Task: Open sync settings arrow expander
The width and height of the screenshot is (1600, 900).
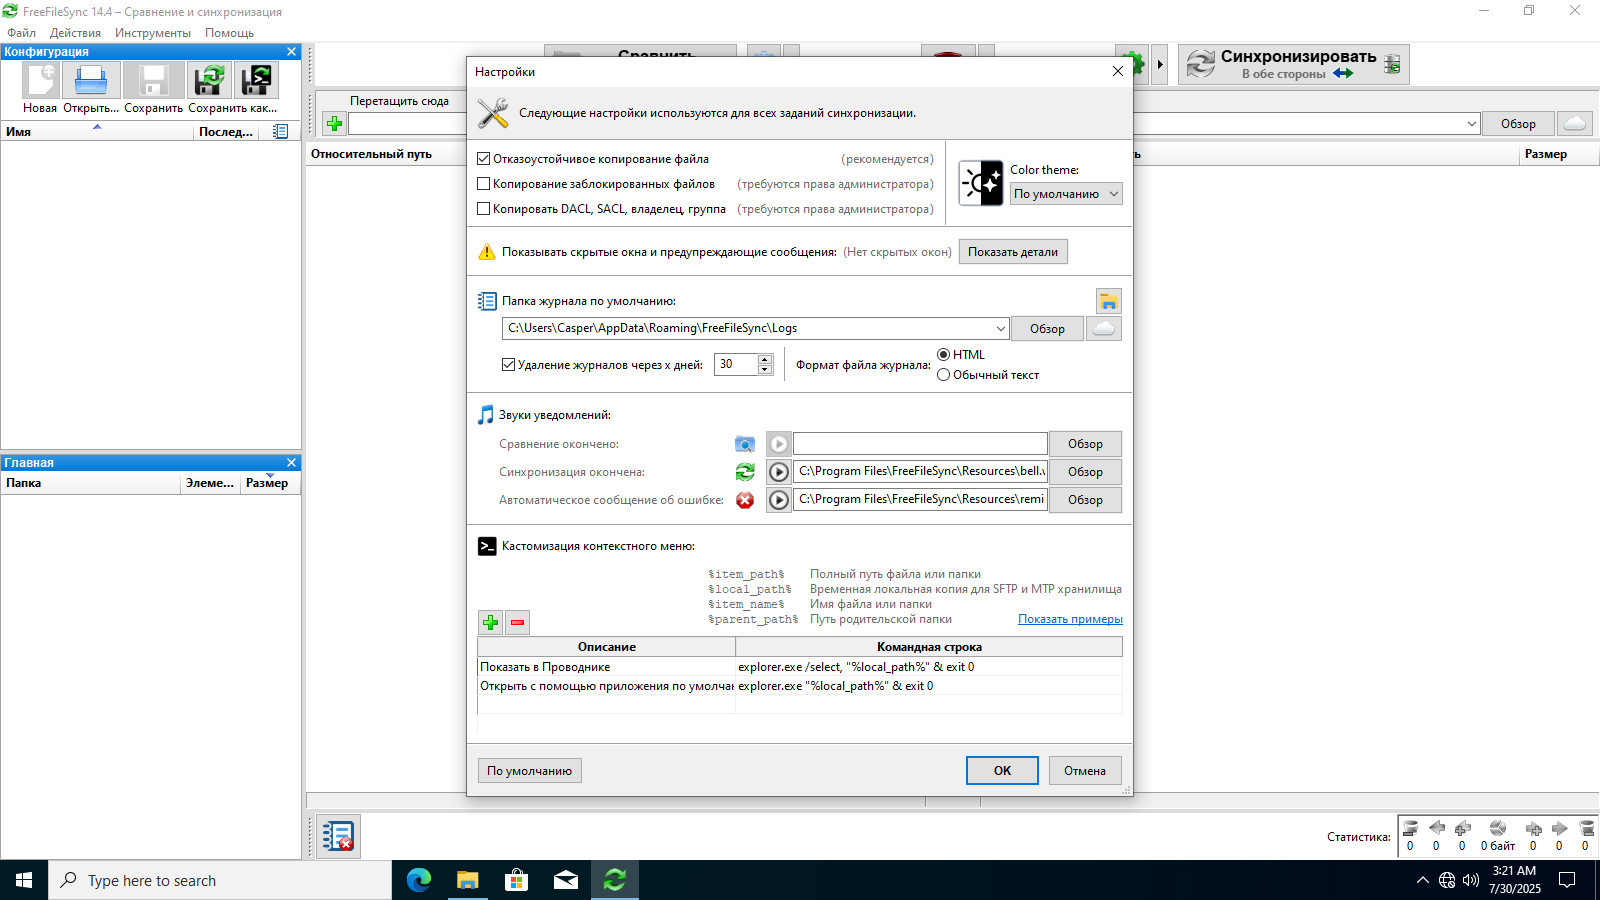Action: click(x=1160, y=64)
